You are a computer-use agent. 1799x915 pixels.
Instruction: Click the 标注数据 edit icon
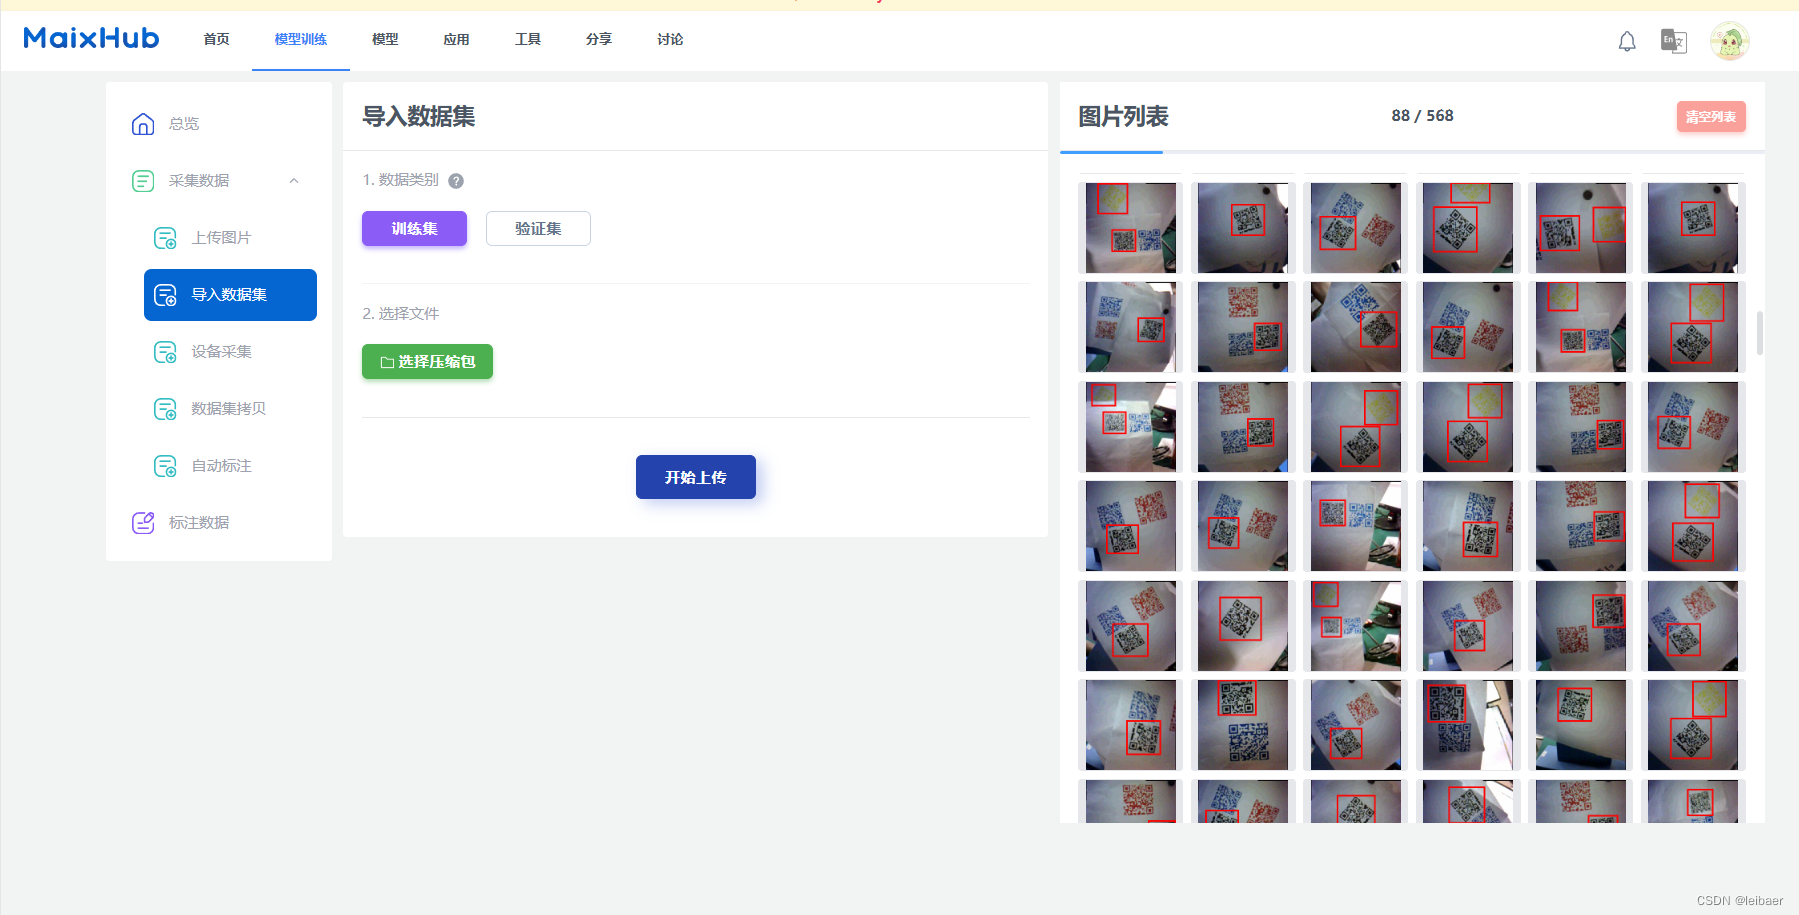[143, 523]
